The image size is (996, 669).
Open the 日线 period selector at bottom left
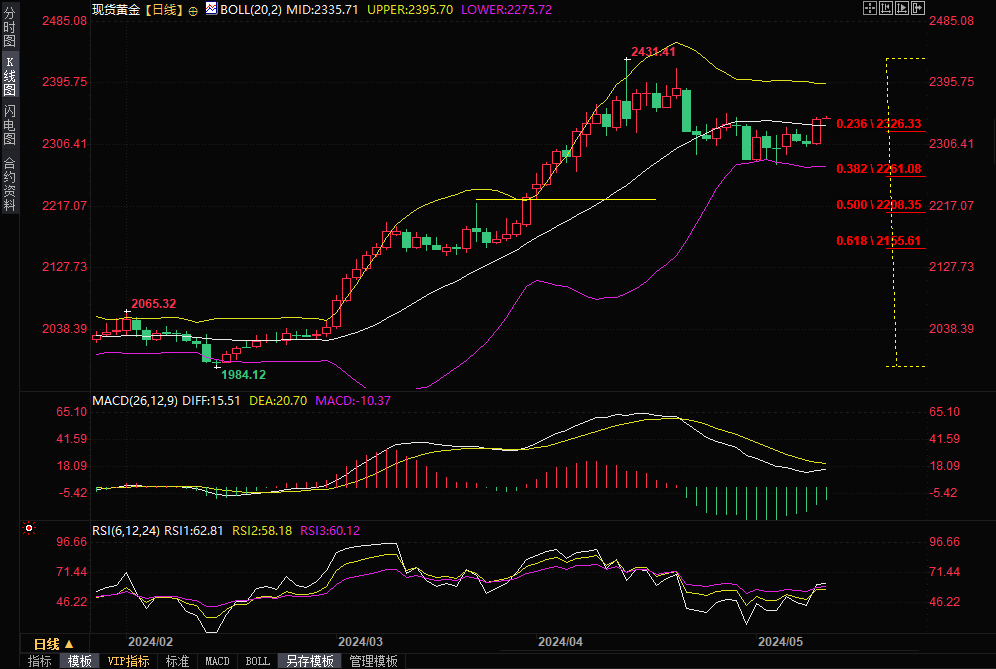[54, 644]
